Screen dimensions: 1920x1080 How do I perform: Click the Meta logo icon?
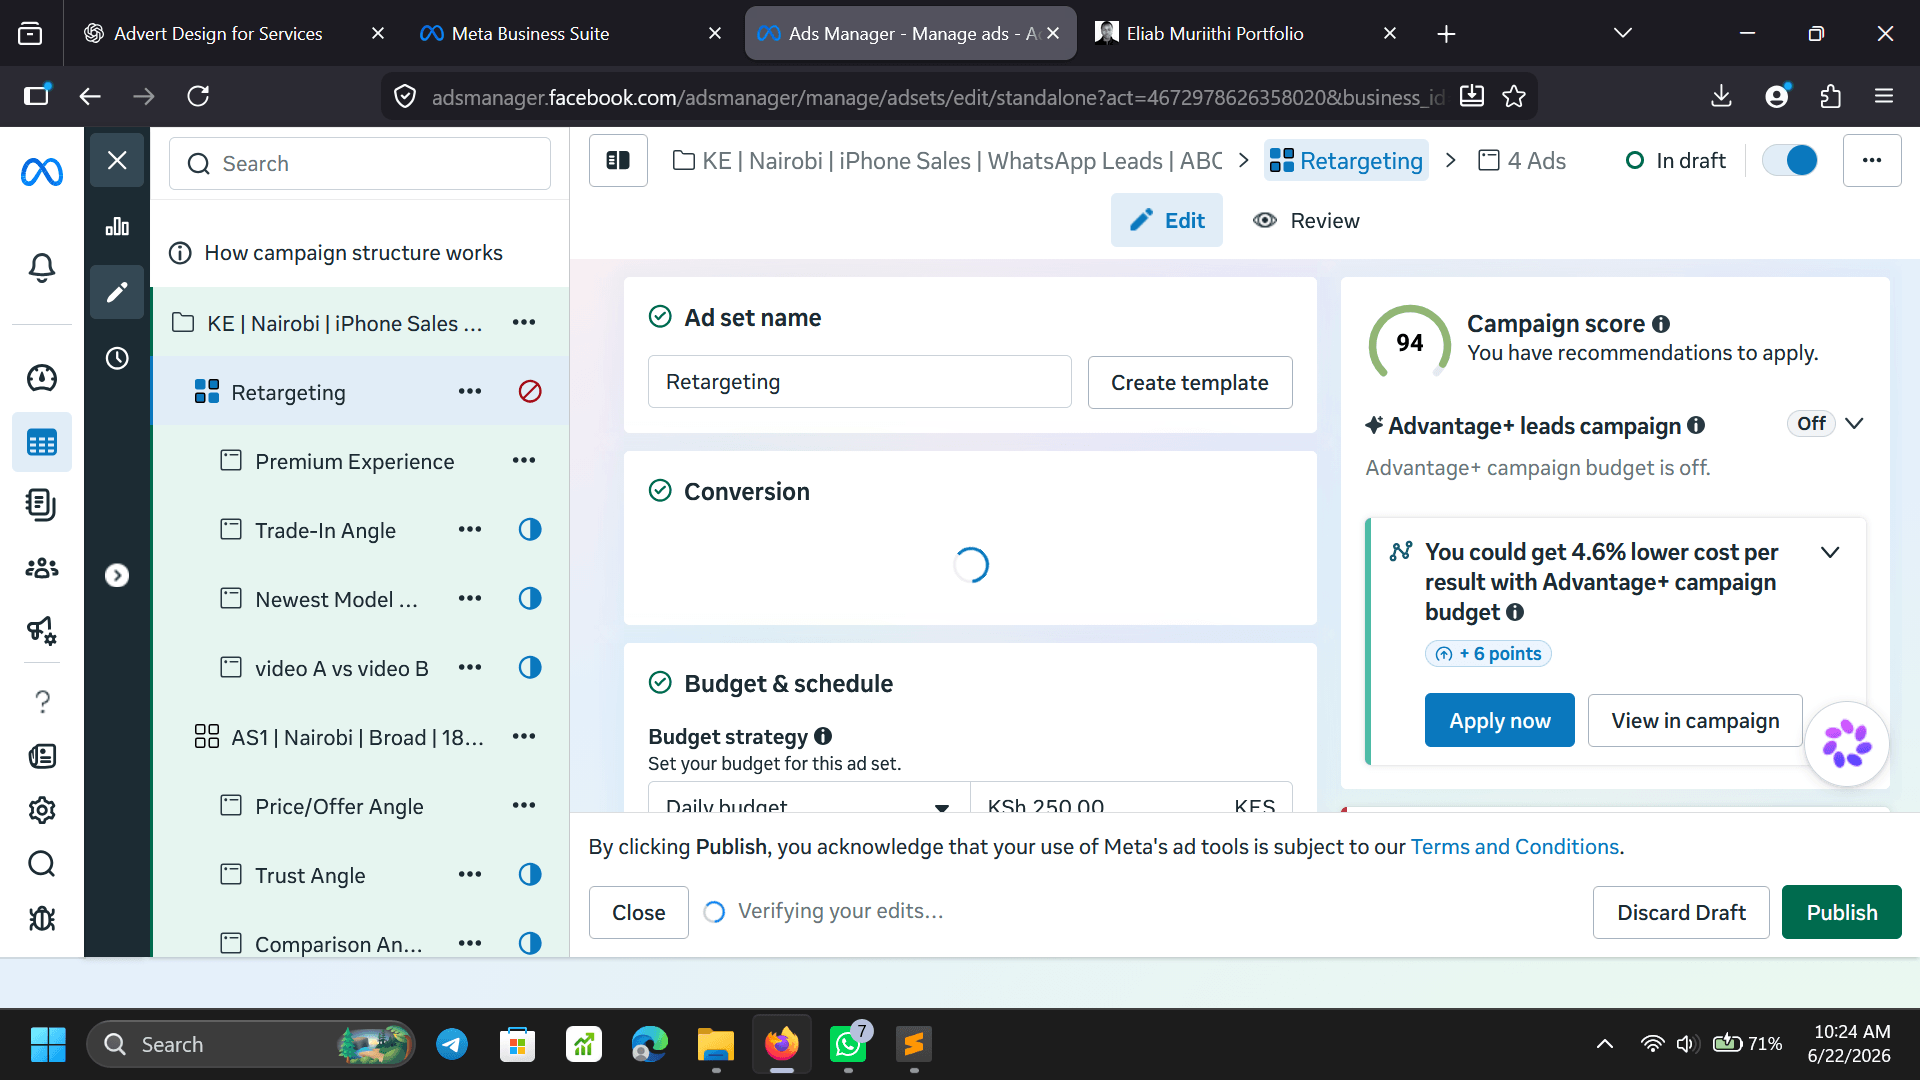[41, 172]
